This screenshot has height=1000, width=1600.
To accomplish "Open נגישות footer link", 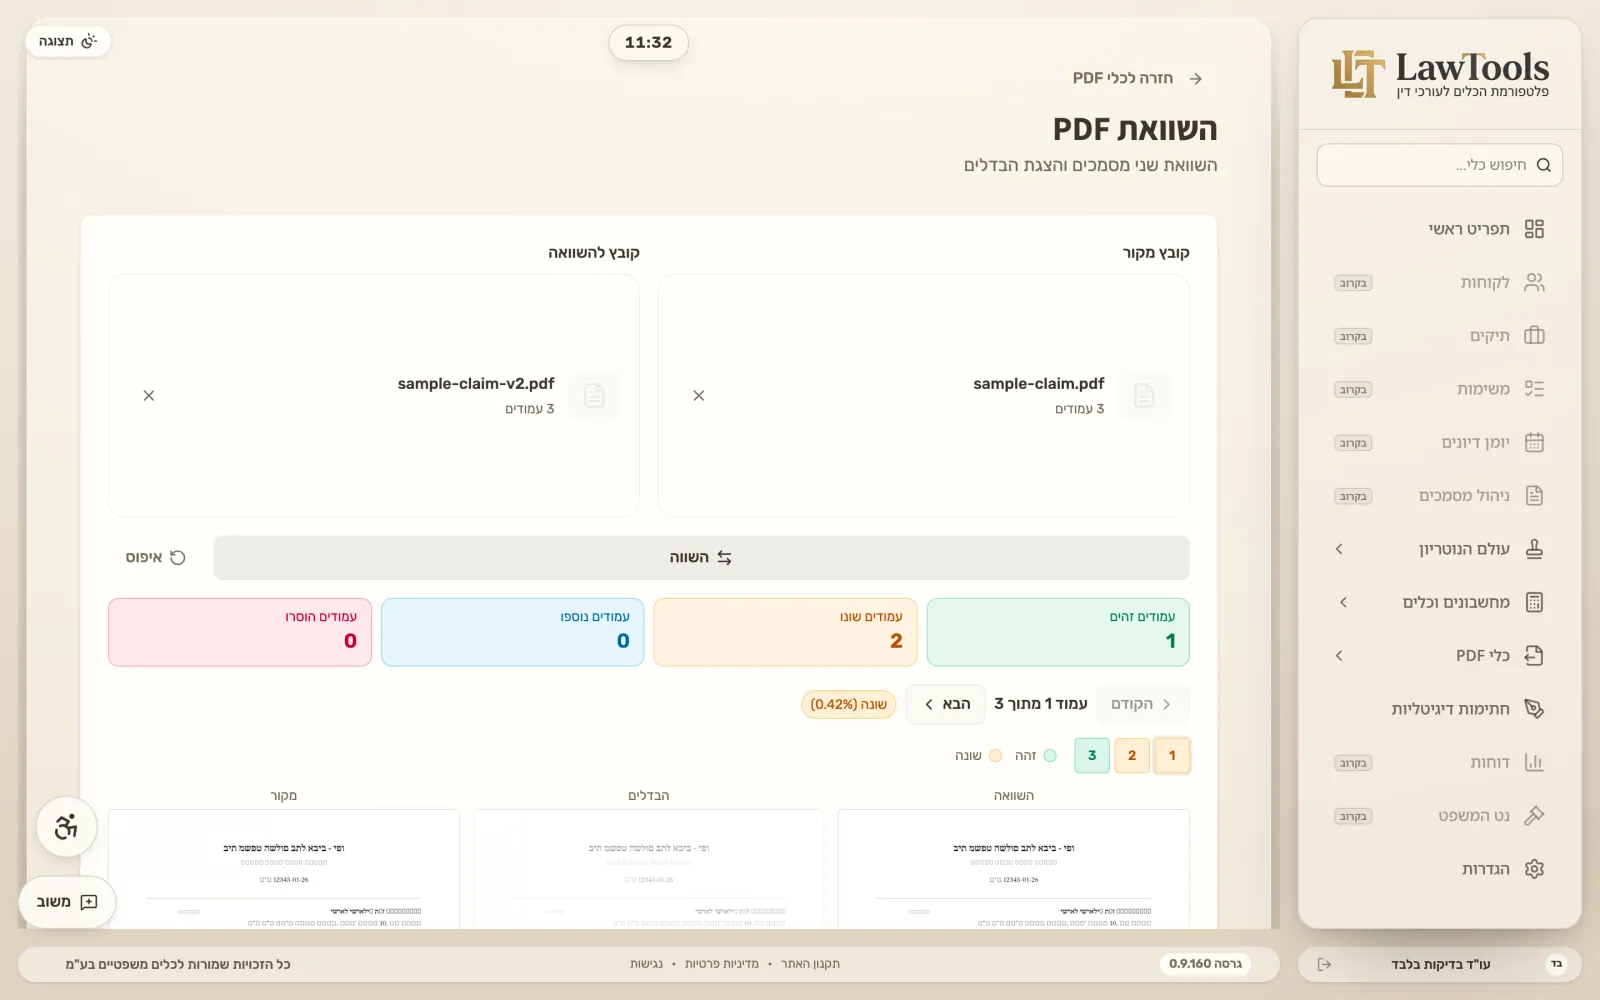I will click(646, 964).
